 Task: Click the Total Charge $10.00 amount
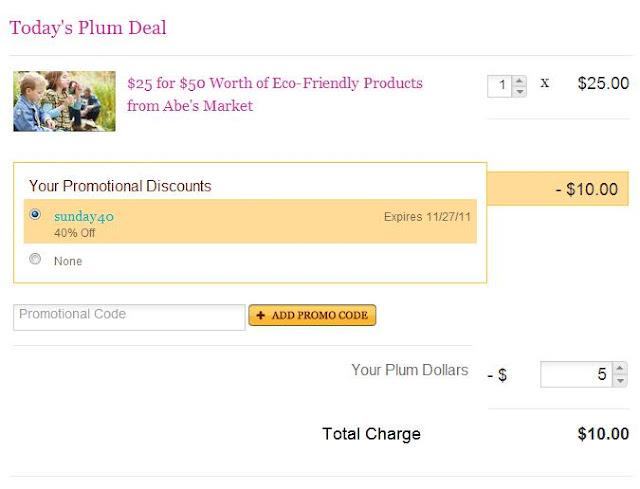coord(603,434)
